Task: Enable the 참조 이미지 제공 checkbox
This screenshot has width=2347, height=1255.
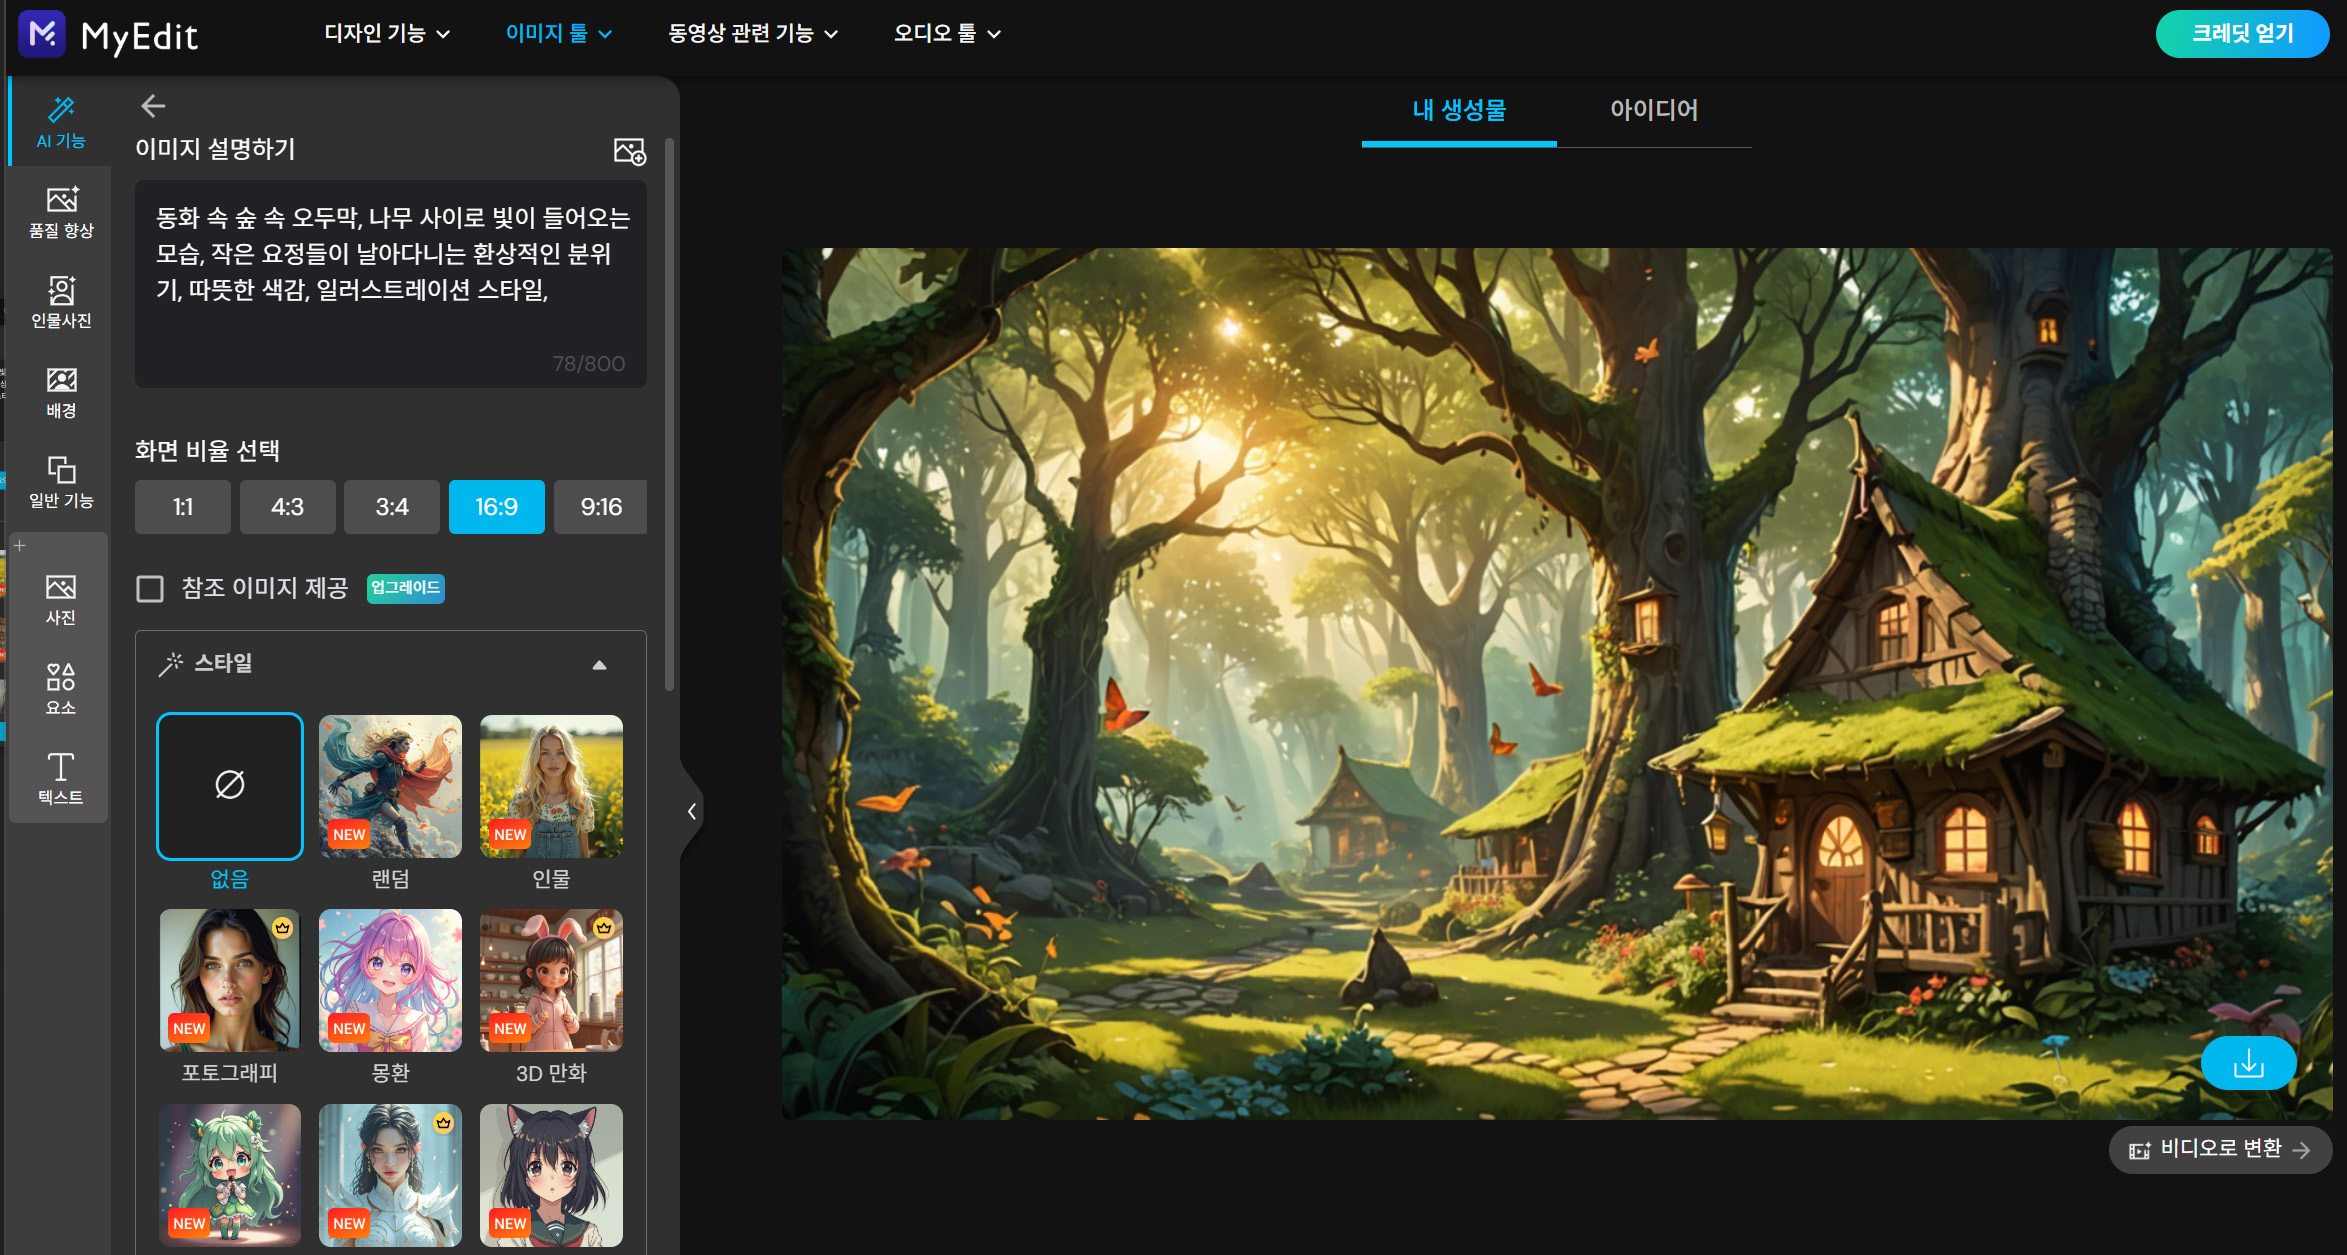Action: (150, 588)
